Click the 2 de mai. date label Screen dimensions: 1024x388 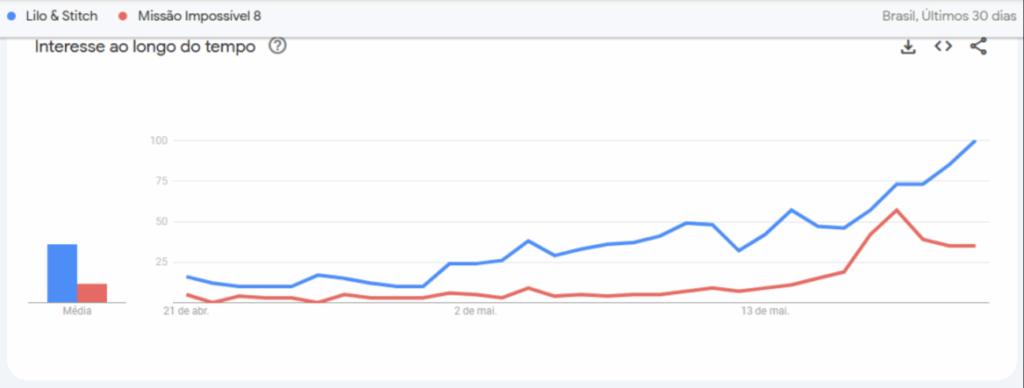click(475, 312)
